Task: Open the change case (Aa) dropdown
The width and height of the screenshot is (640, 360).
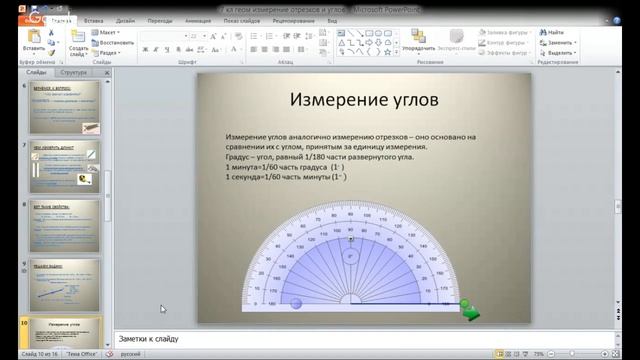Action: pyautogui.click(x=216, y=49)
